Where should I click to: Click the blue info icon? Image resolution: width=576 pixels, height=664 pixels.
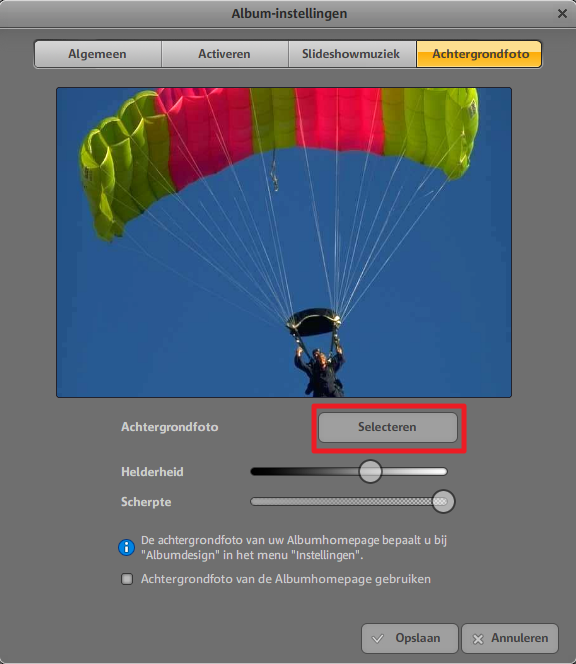coord(126,547)
